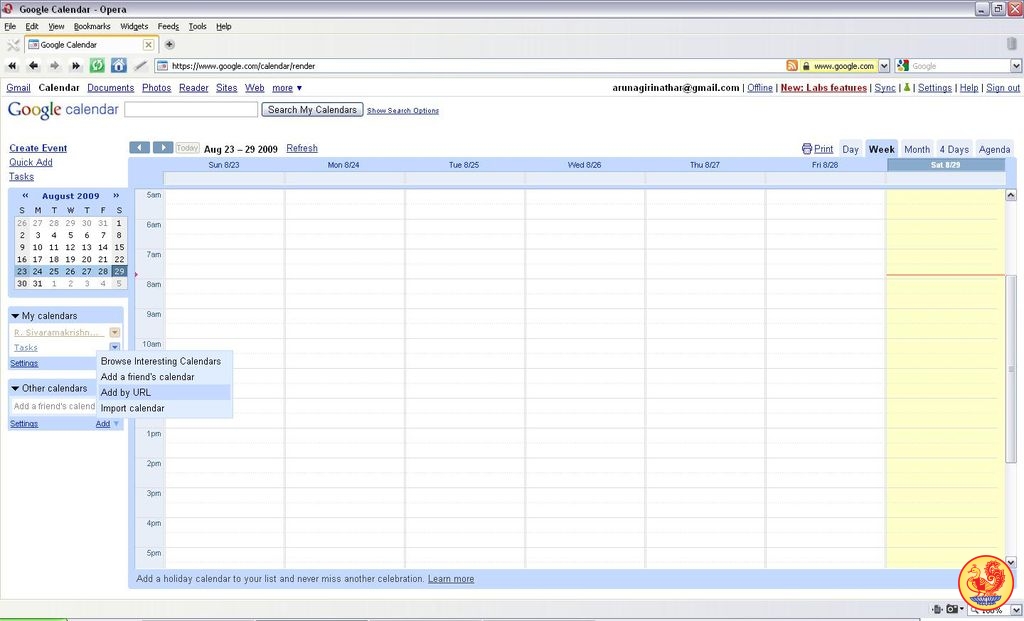
Task: Open the Quick Add link
Action: click(31, 163)
